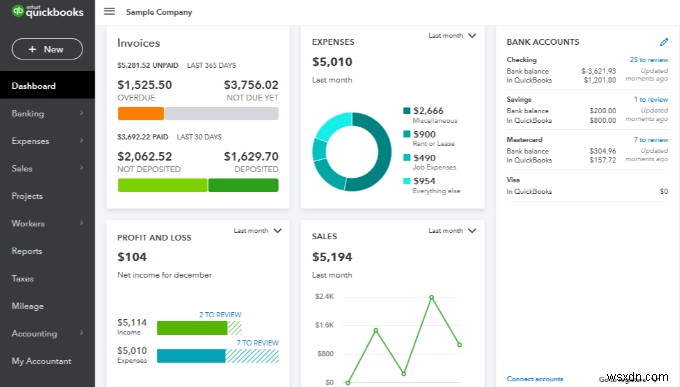Screen dimensions: 680x387
Task: Click the Sample Company title
Action: coord(159,12)
